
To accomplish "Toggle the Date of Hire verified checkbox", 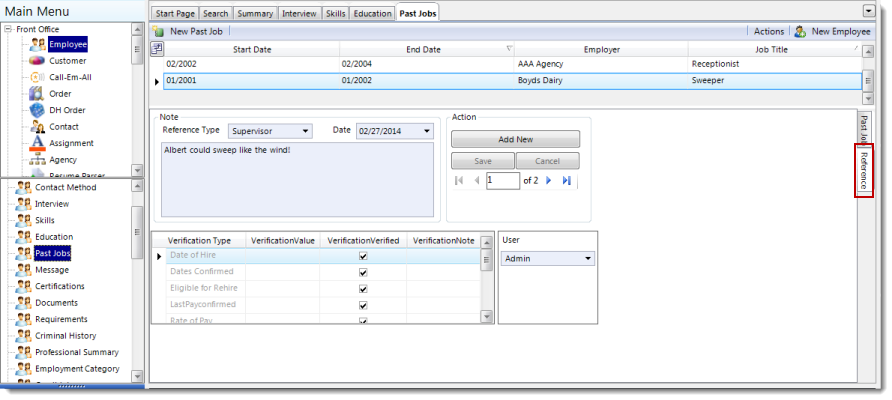I will click(x=363, y=256).
